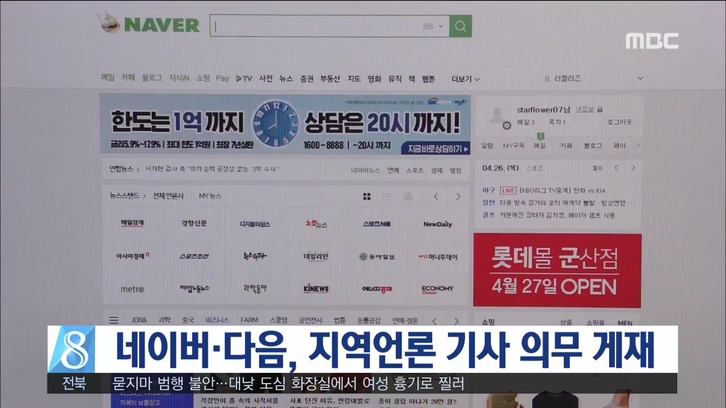
Task: Expand the 더보기 services menu
Action: [x=465, y=79]
